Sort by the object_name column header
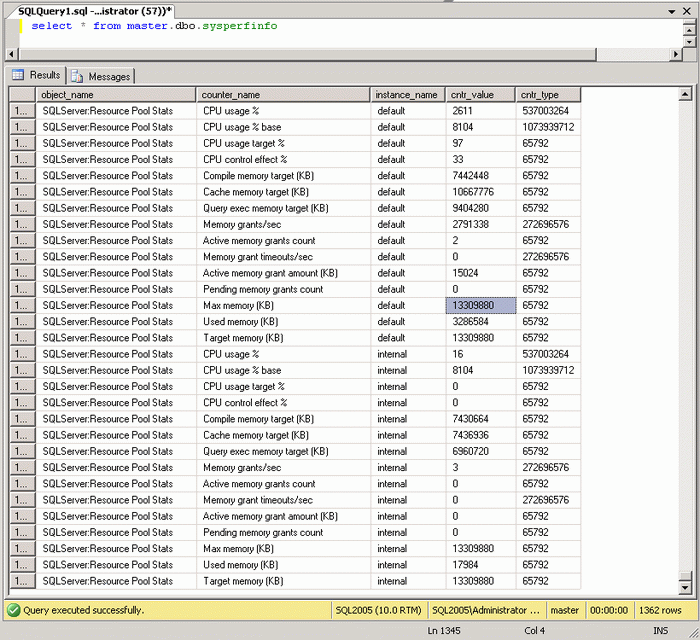 coord(116,95)
